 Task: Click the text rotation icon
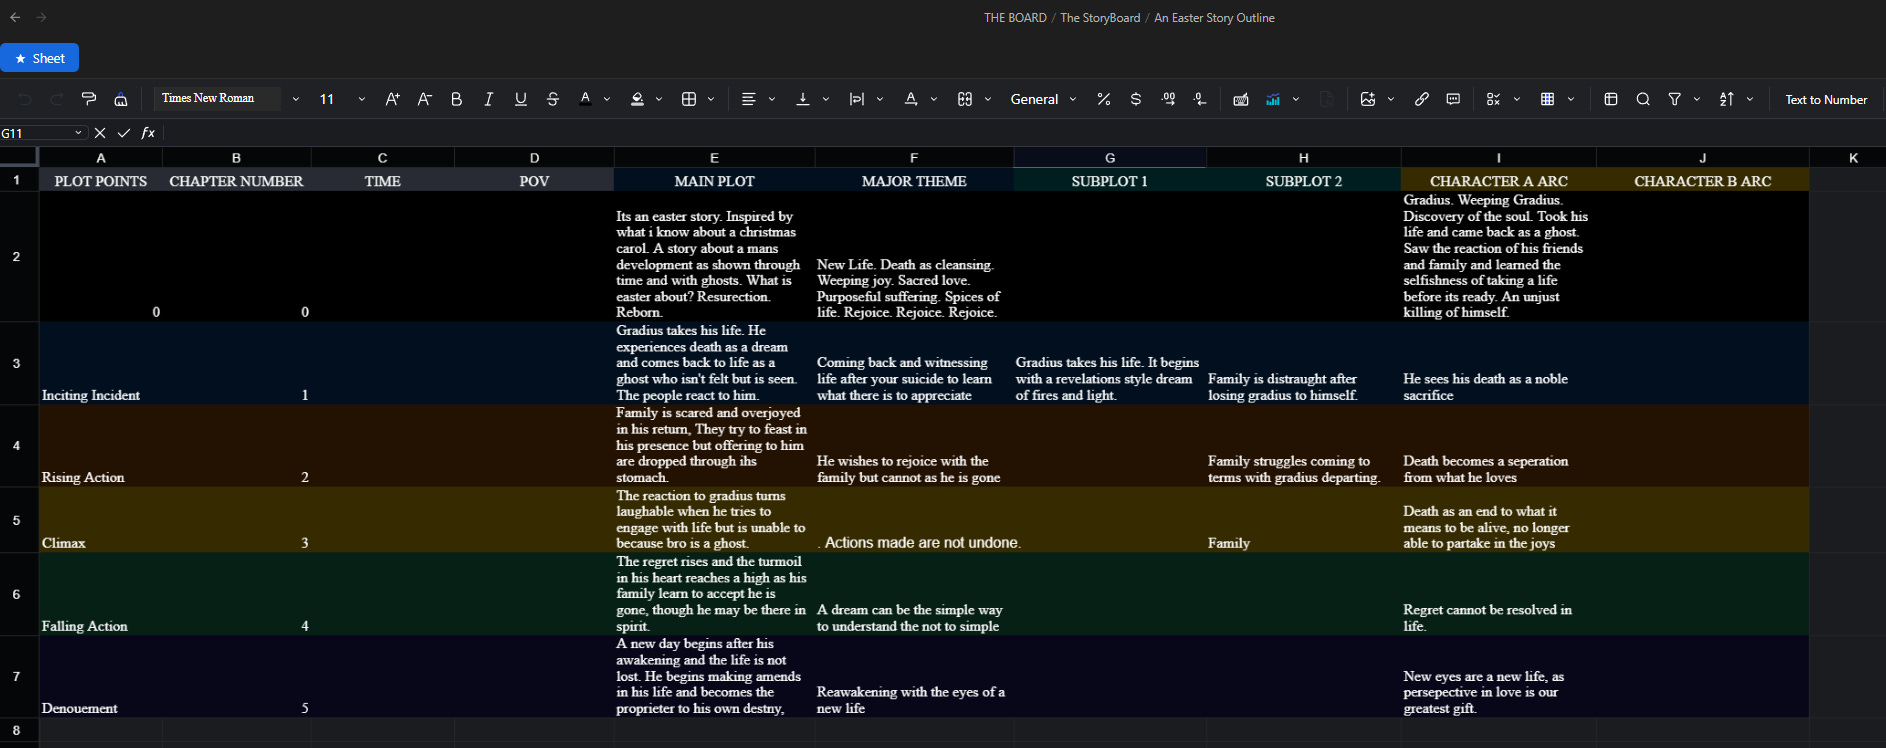click(910, 99)
